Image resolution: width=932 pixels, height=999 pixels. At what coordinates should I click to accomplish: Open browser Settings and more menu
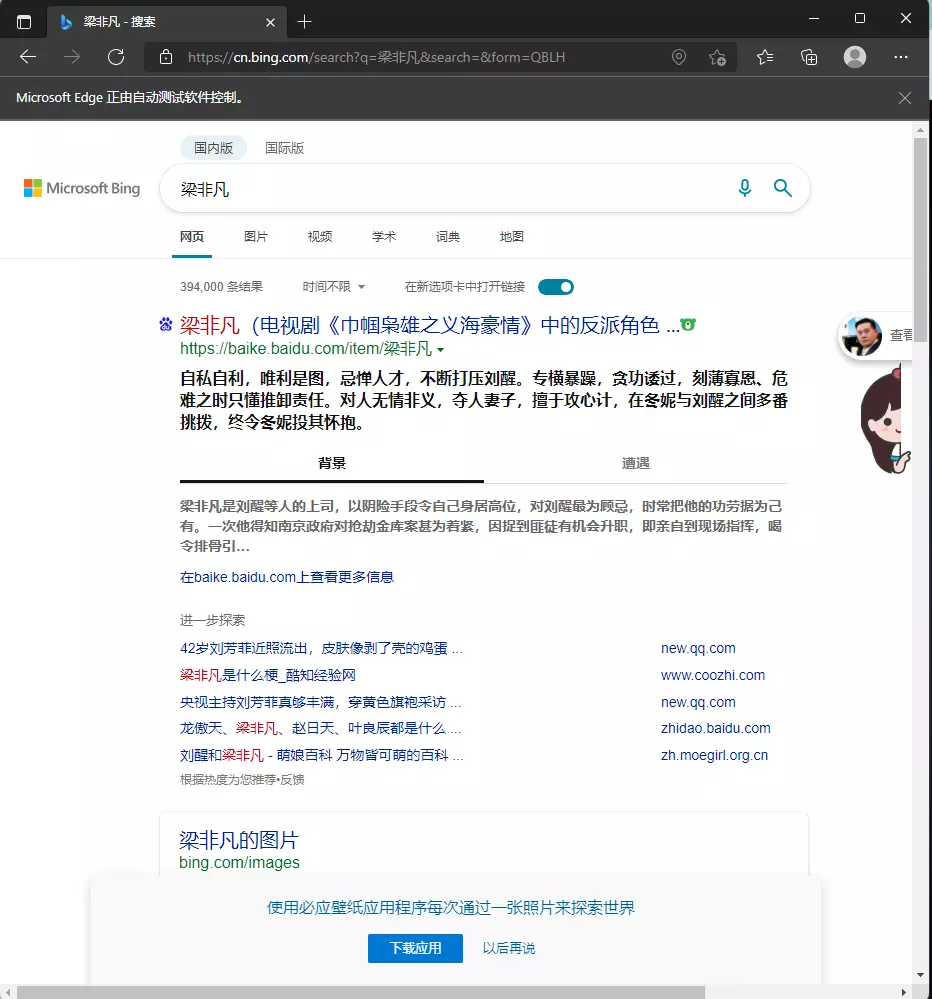click(x=901, y=57)
